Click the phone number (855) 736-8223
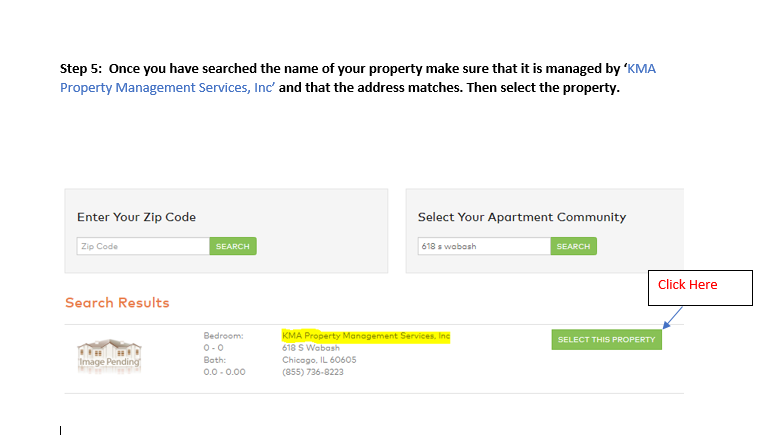The width and height of the screenshot is (769, 435). tap(312, 372)
